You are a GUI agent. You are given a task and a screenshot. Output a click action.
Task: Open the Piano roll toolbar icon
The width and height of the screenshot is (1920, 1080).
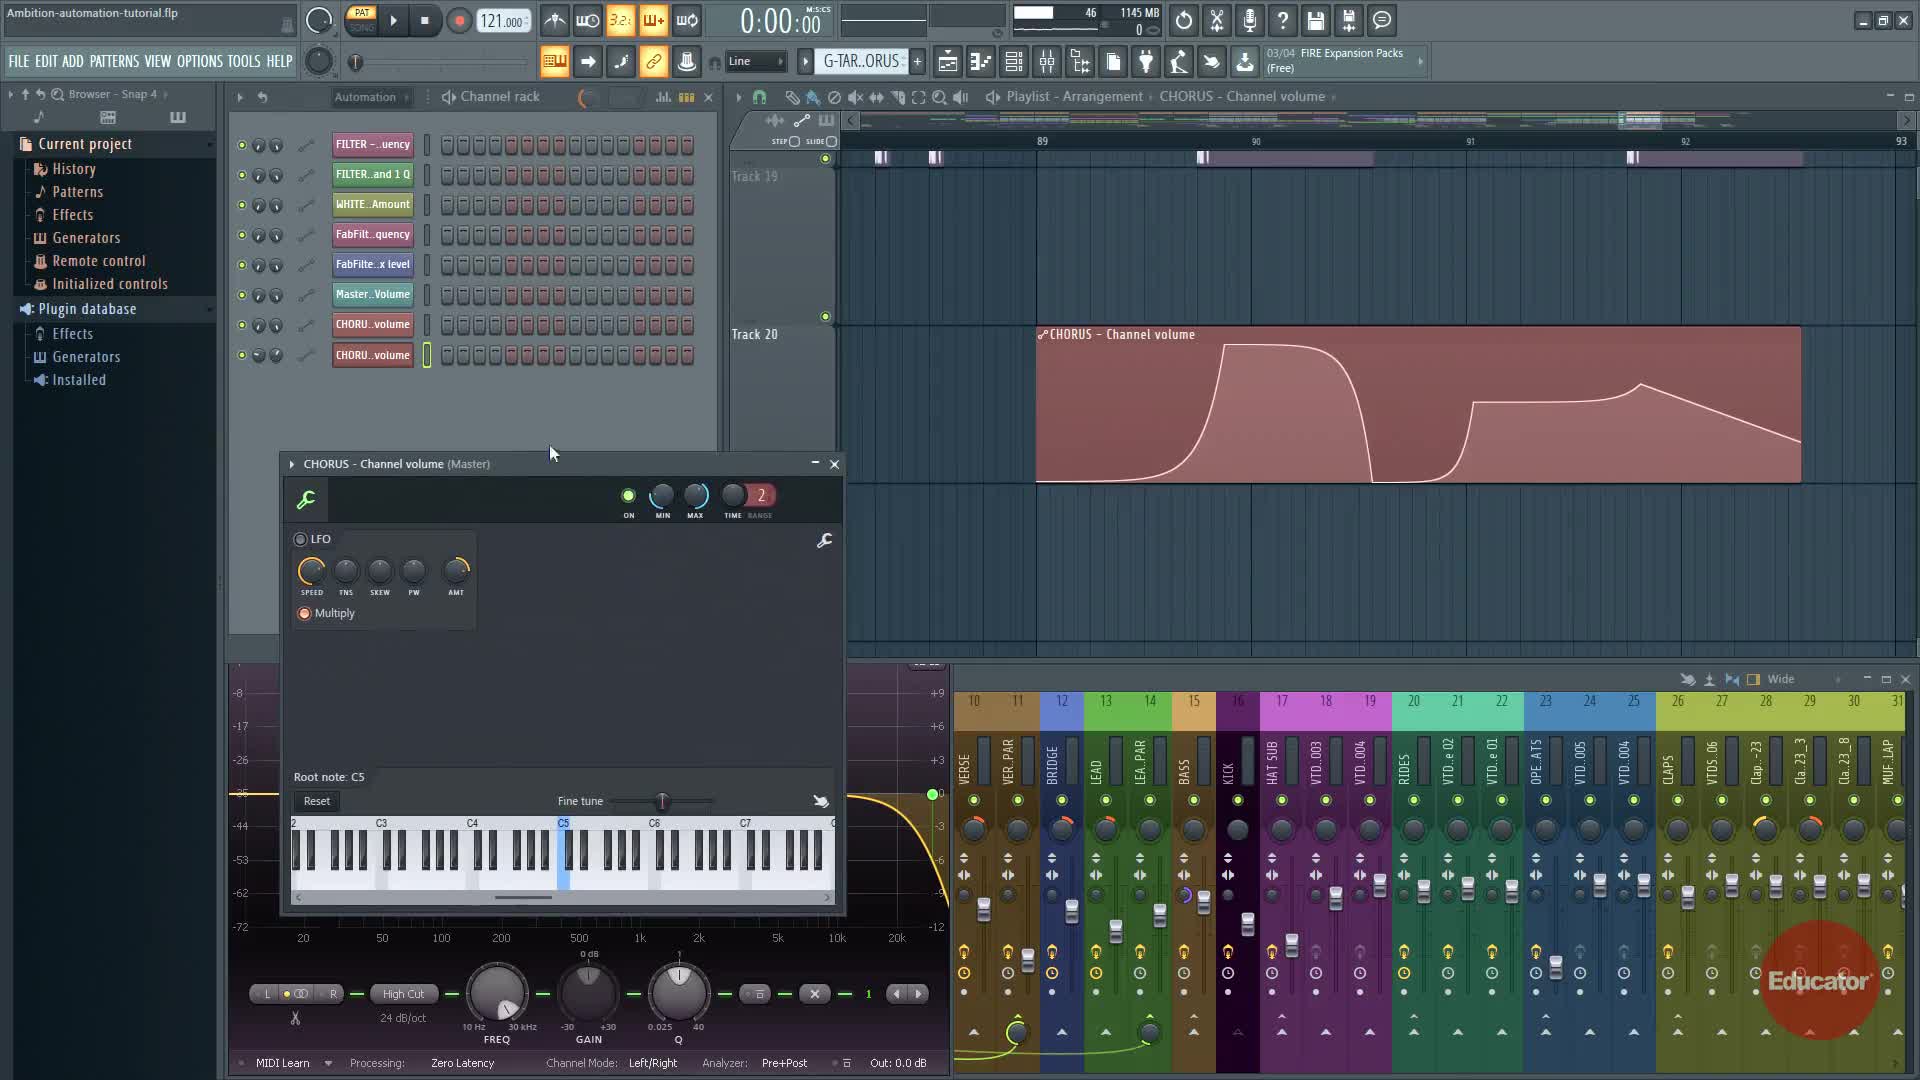(x=981, y=62)
